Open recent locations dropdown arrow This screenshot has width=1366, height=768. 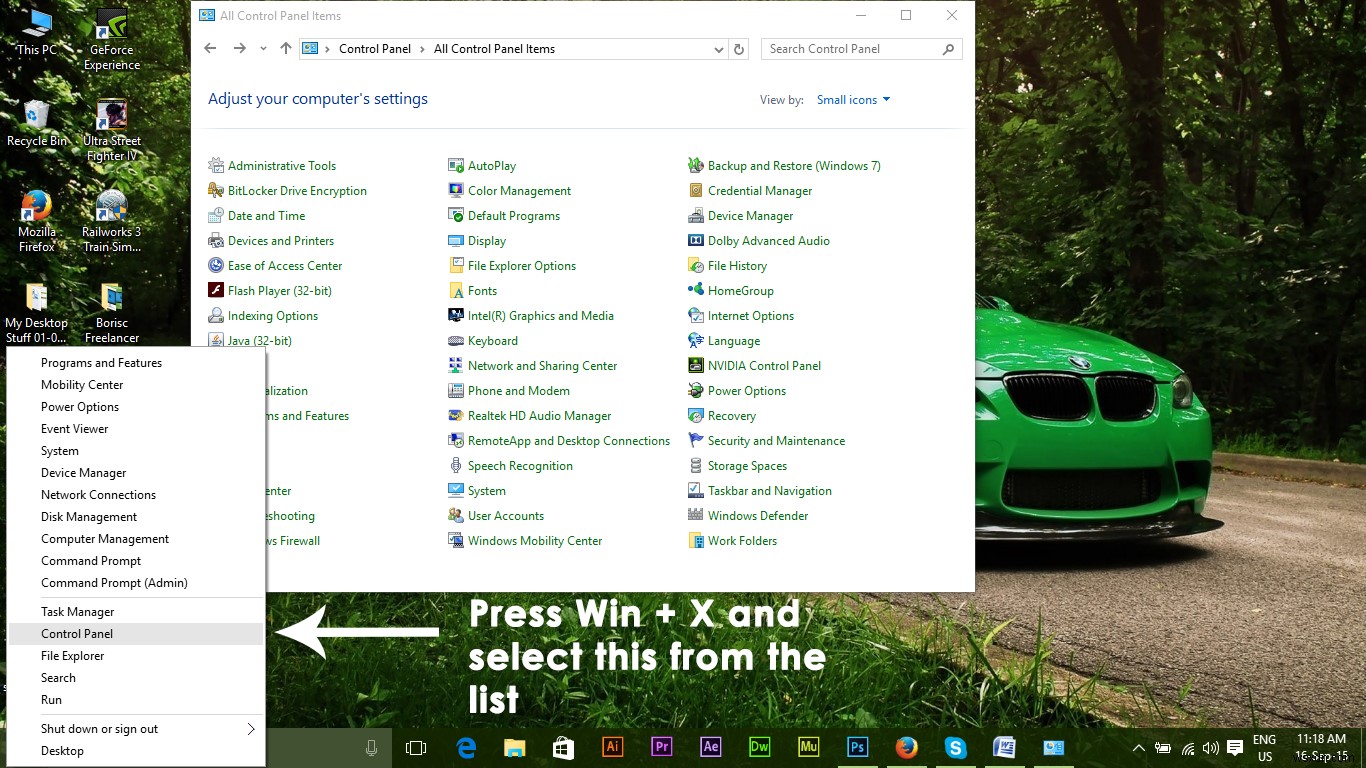tap(263, 48)
